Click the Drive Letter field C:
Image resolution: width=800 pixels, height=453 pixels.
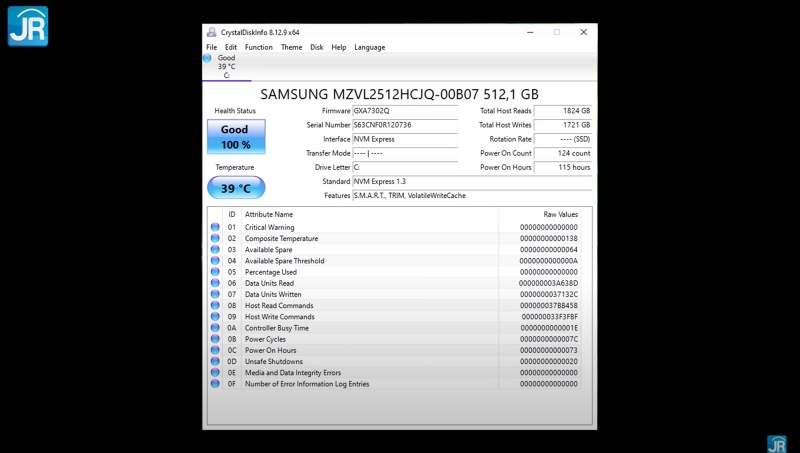405,167
